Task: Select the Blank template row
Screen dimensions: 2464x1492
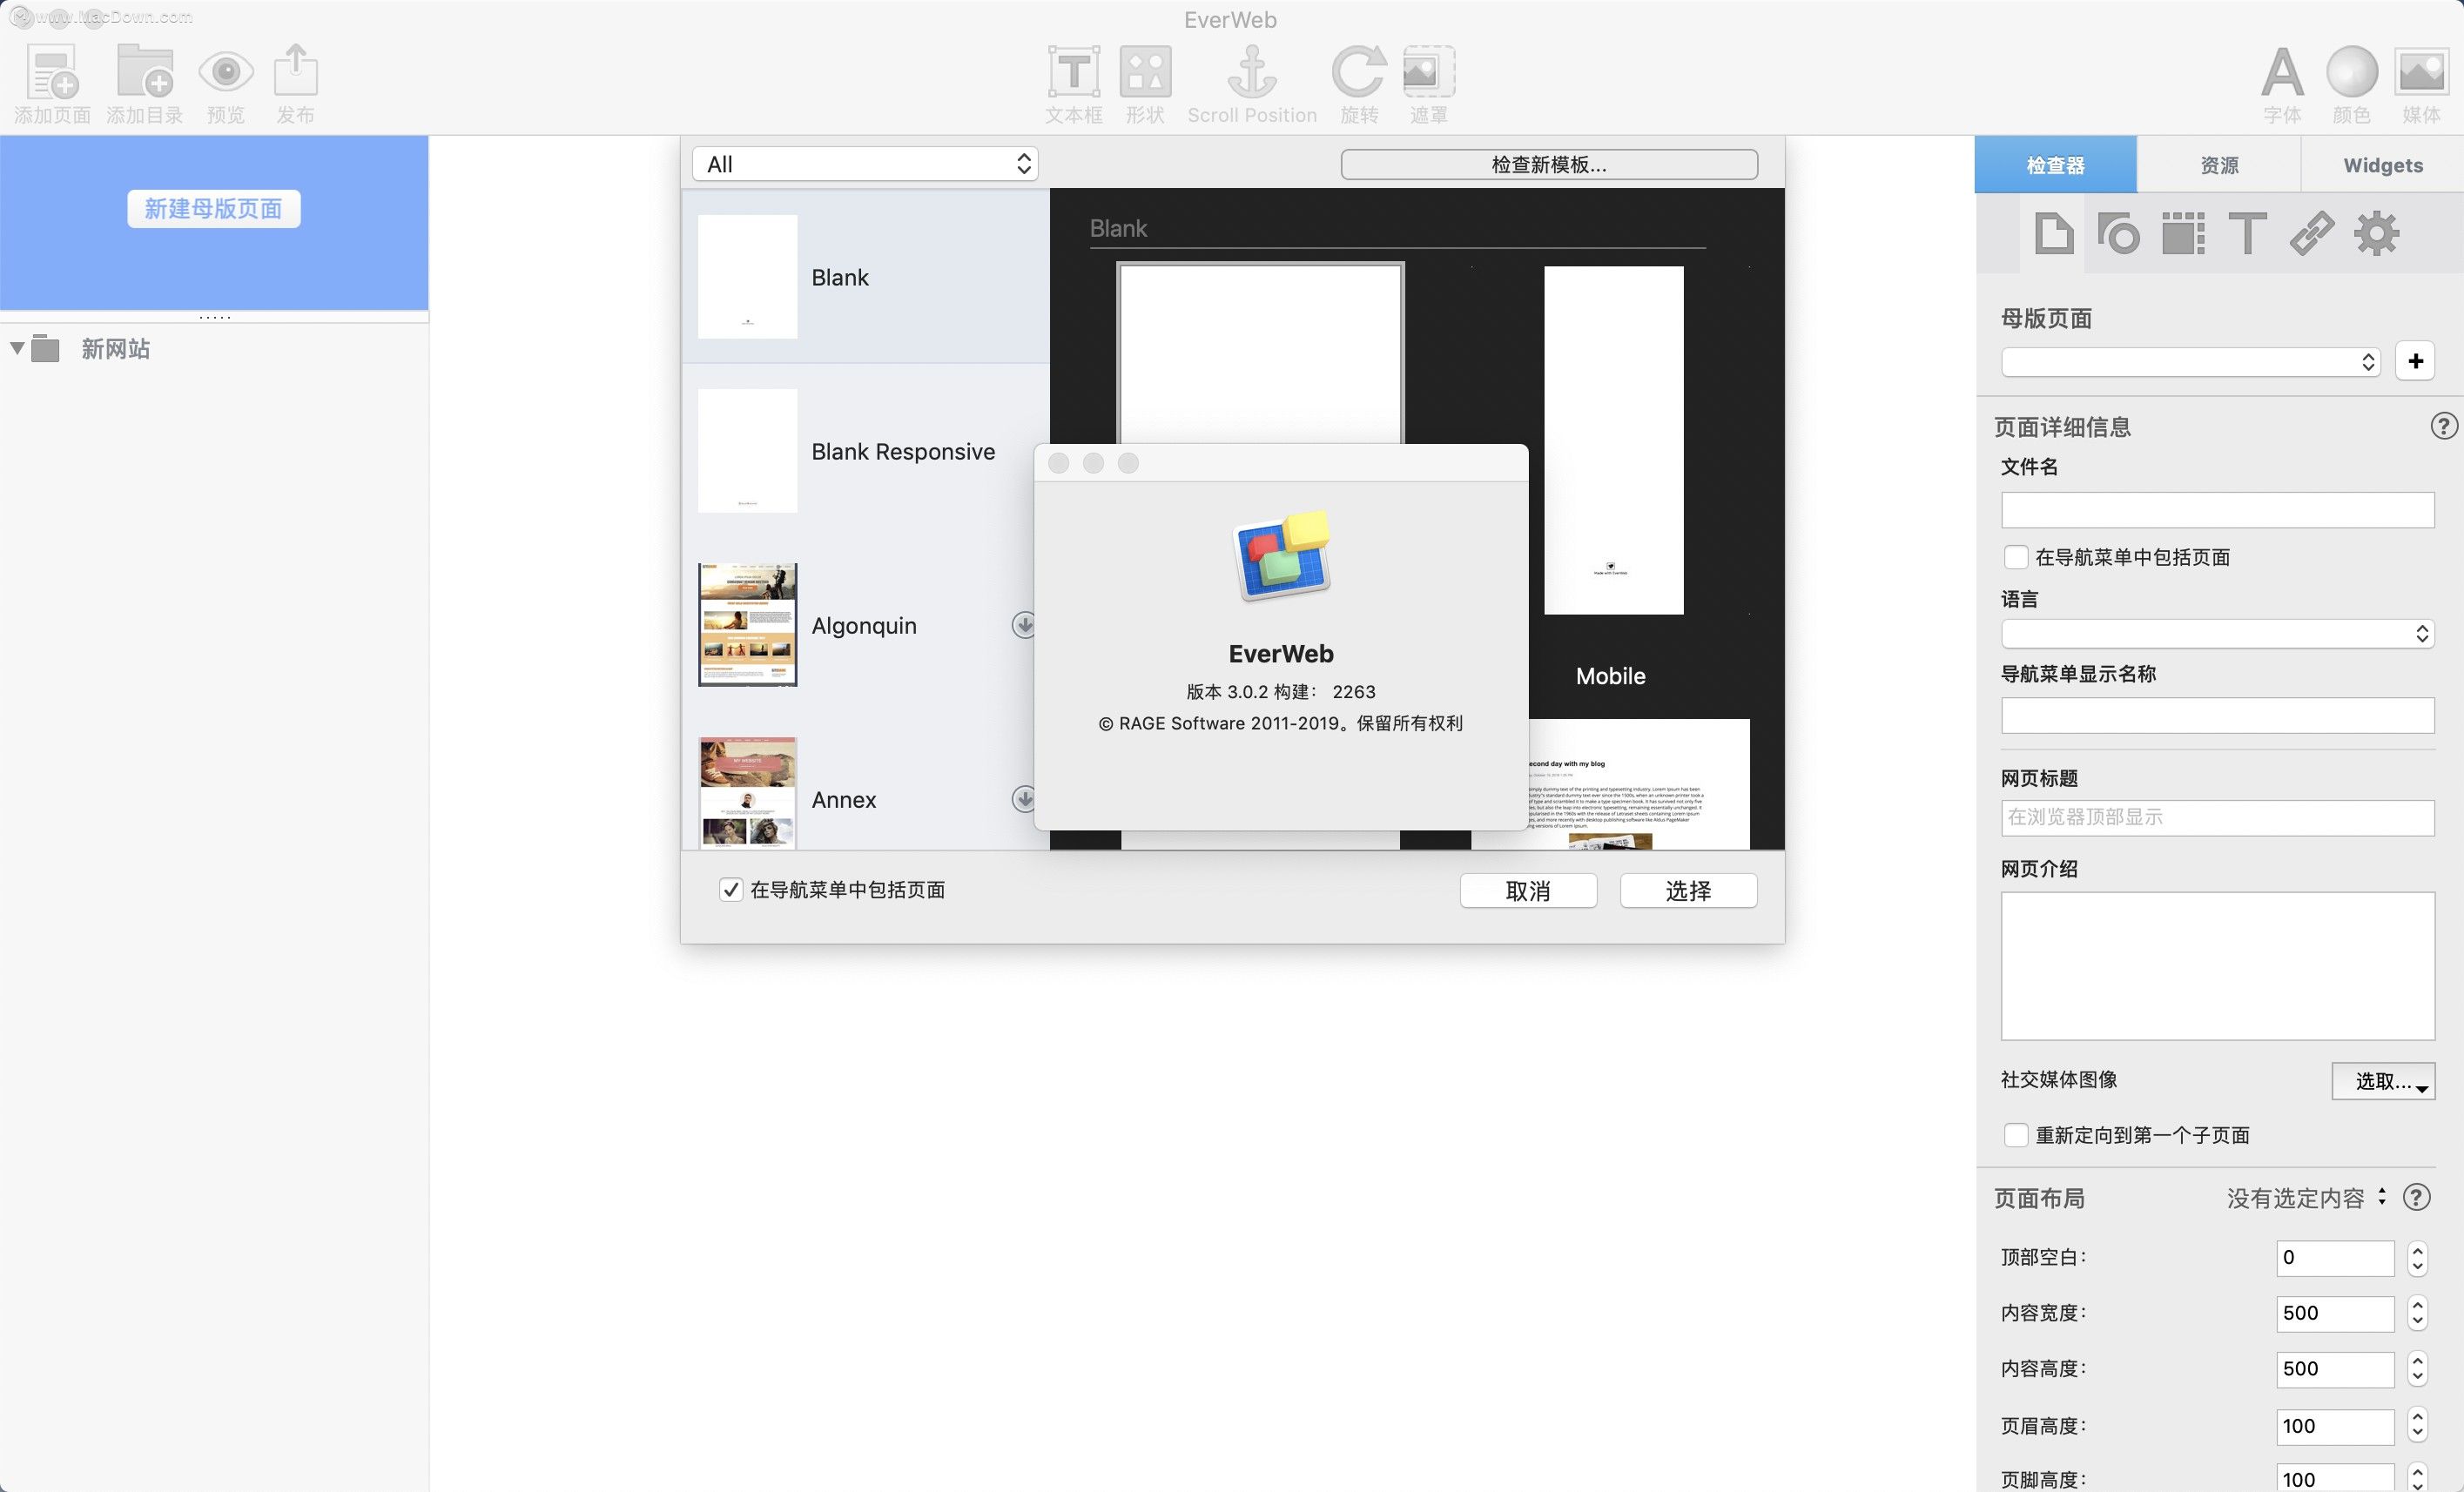Action: point(866,277)
